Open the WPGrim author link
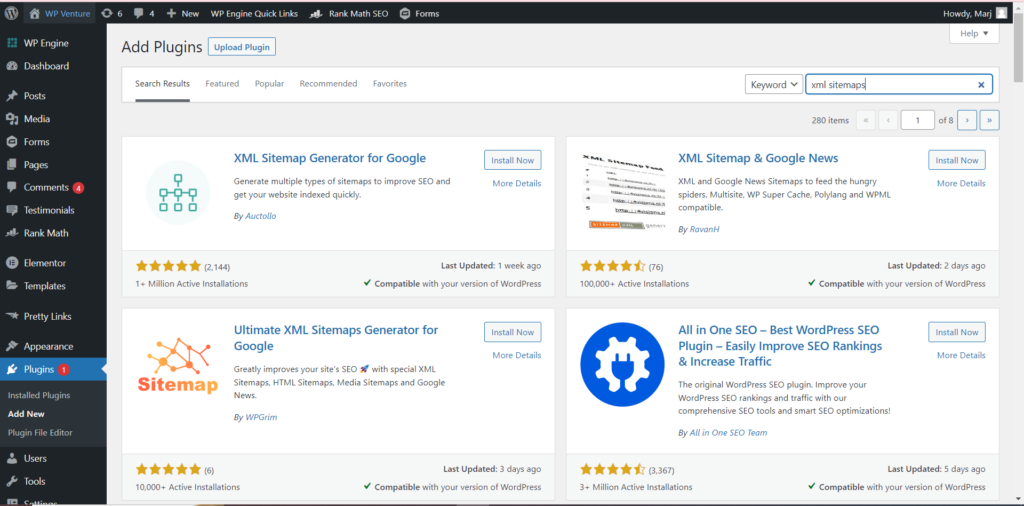 tap(261, 417)
